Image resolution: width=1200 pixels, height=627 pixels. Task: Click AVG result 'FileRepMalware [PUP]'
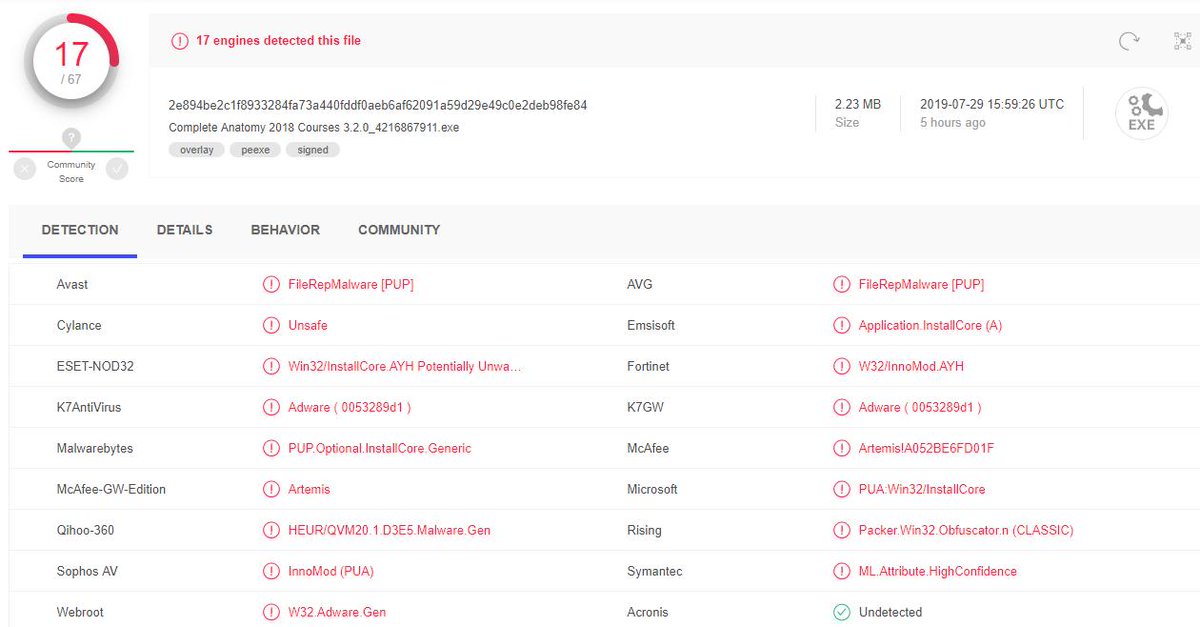tap(922, 285)
